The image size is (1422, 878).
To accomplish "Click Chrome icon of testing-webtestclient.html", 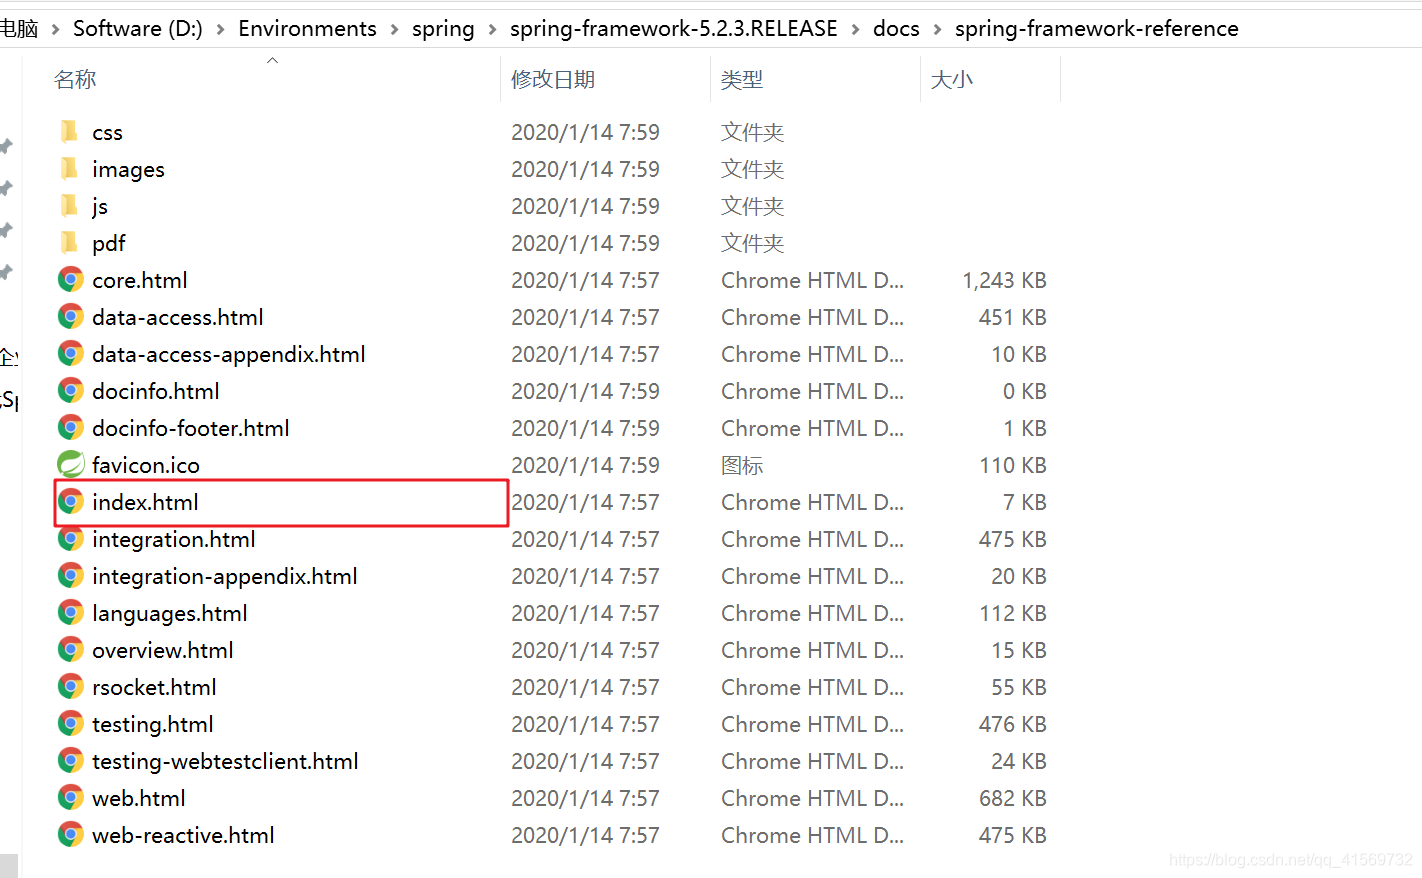I will (x=70, y=760).
